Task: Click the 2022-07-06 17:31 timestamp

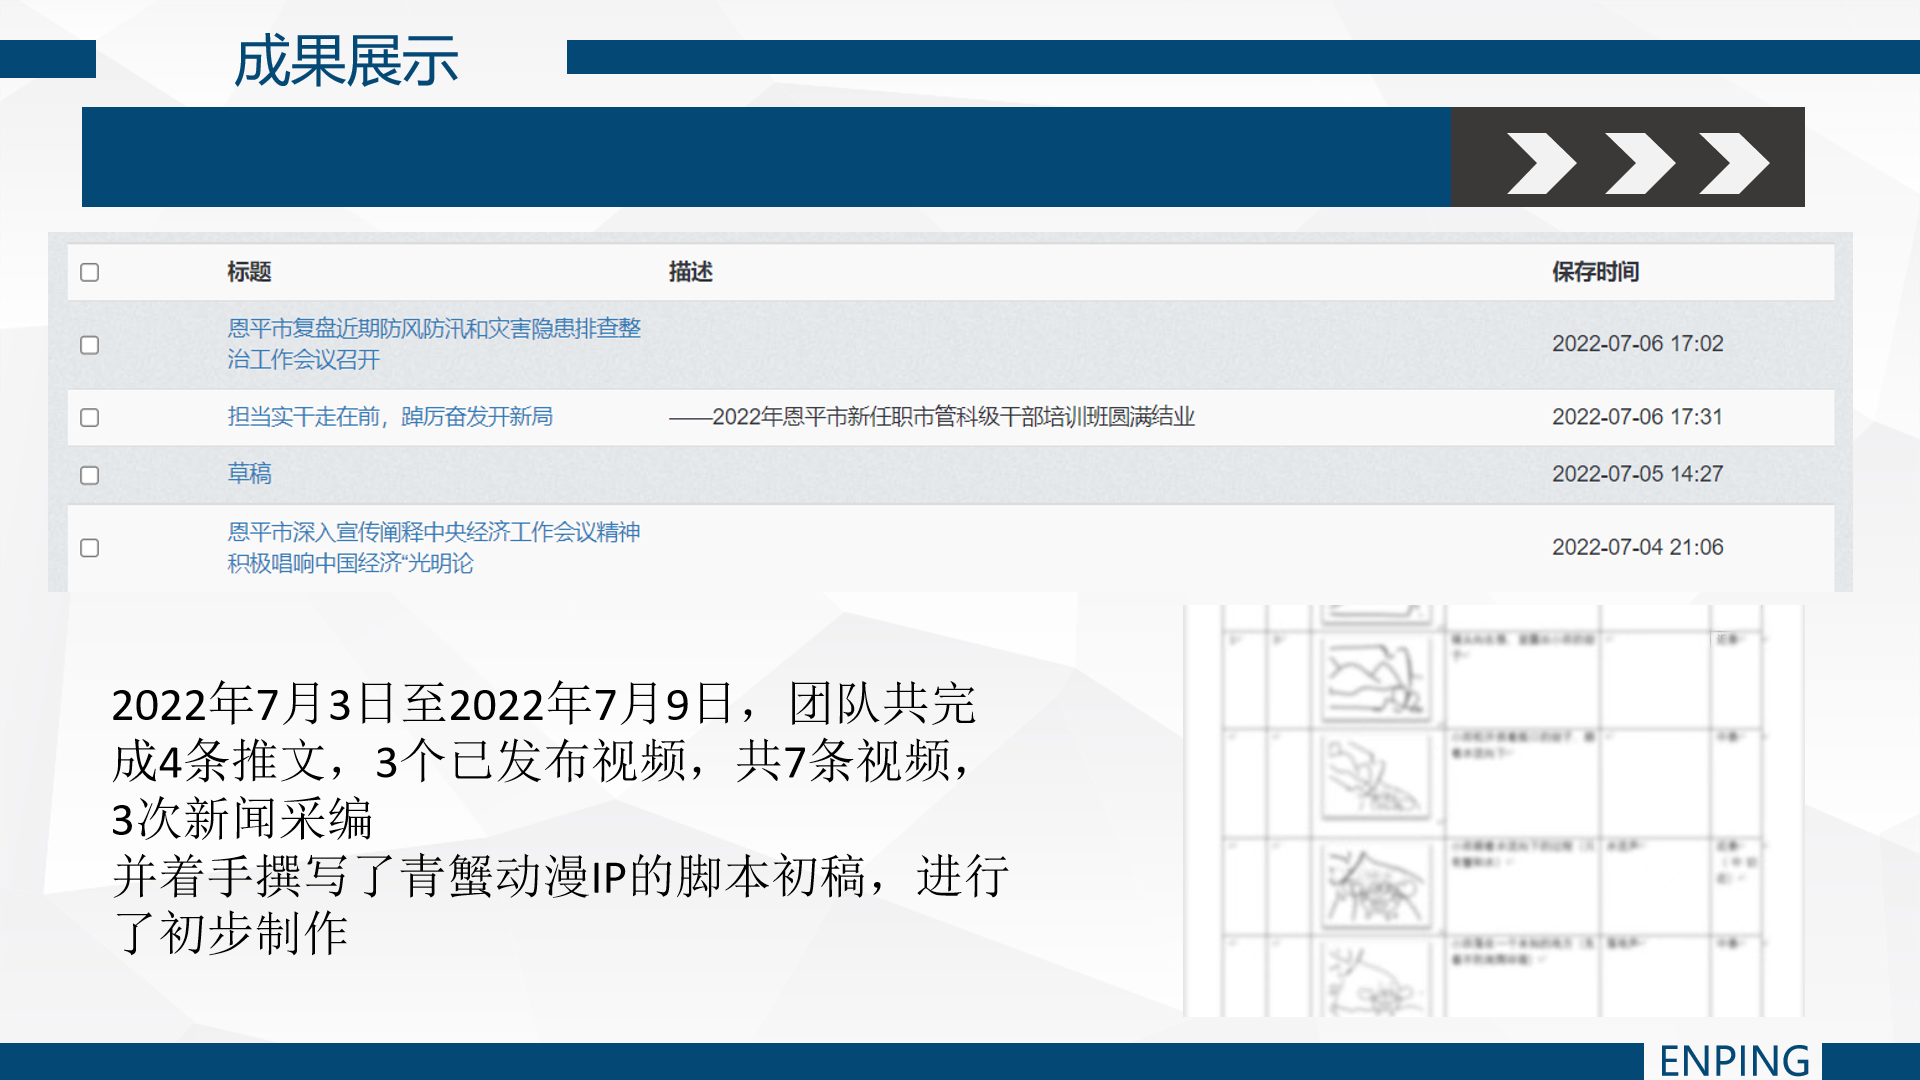Action: [1637, 417]
